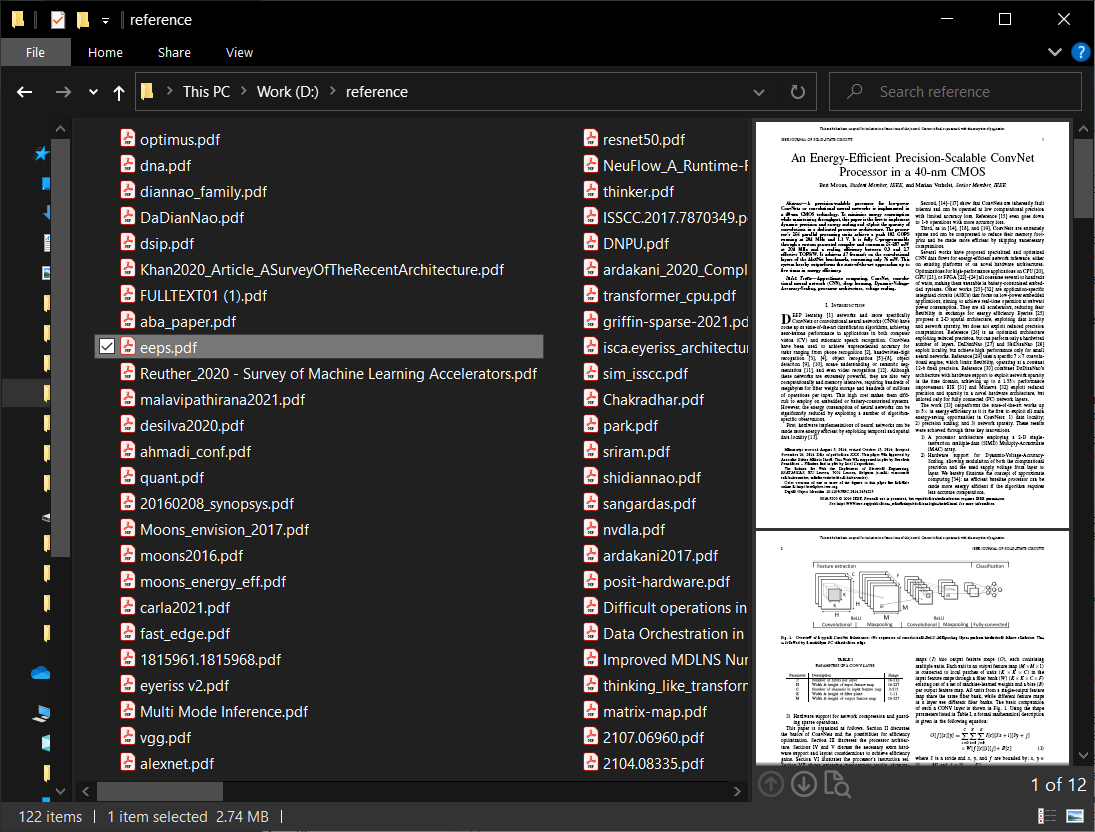Click the Help question mark icon
Screen dimensions: 1095x832
(1080, 52)
